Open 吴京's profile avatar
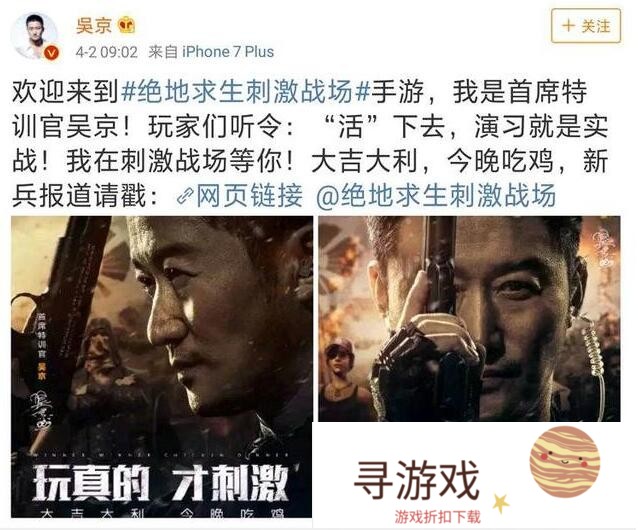The height and width of the screenshot is (530, 638). [x=36, y=35]
